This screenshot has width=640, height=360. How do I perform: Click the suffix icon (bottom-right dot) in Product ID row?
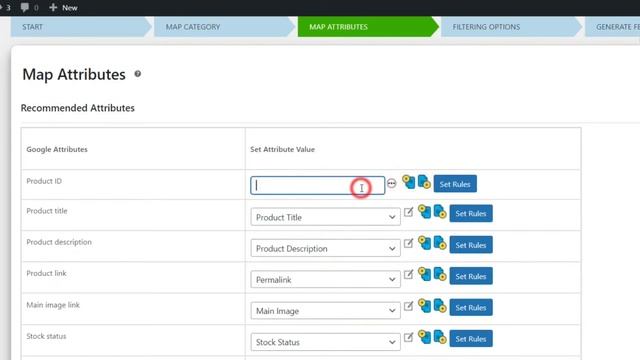[x=424, y=182]
